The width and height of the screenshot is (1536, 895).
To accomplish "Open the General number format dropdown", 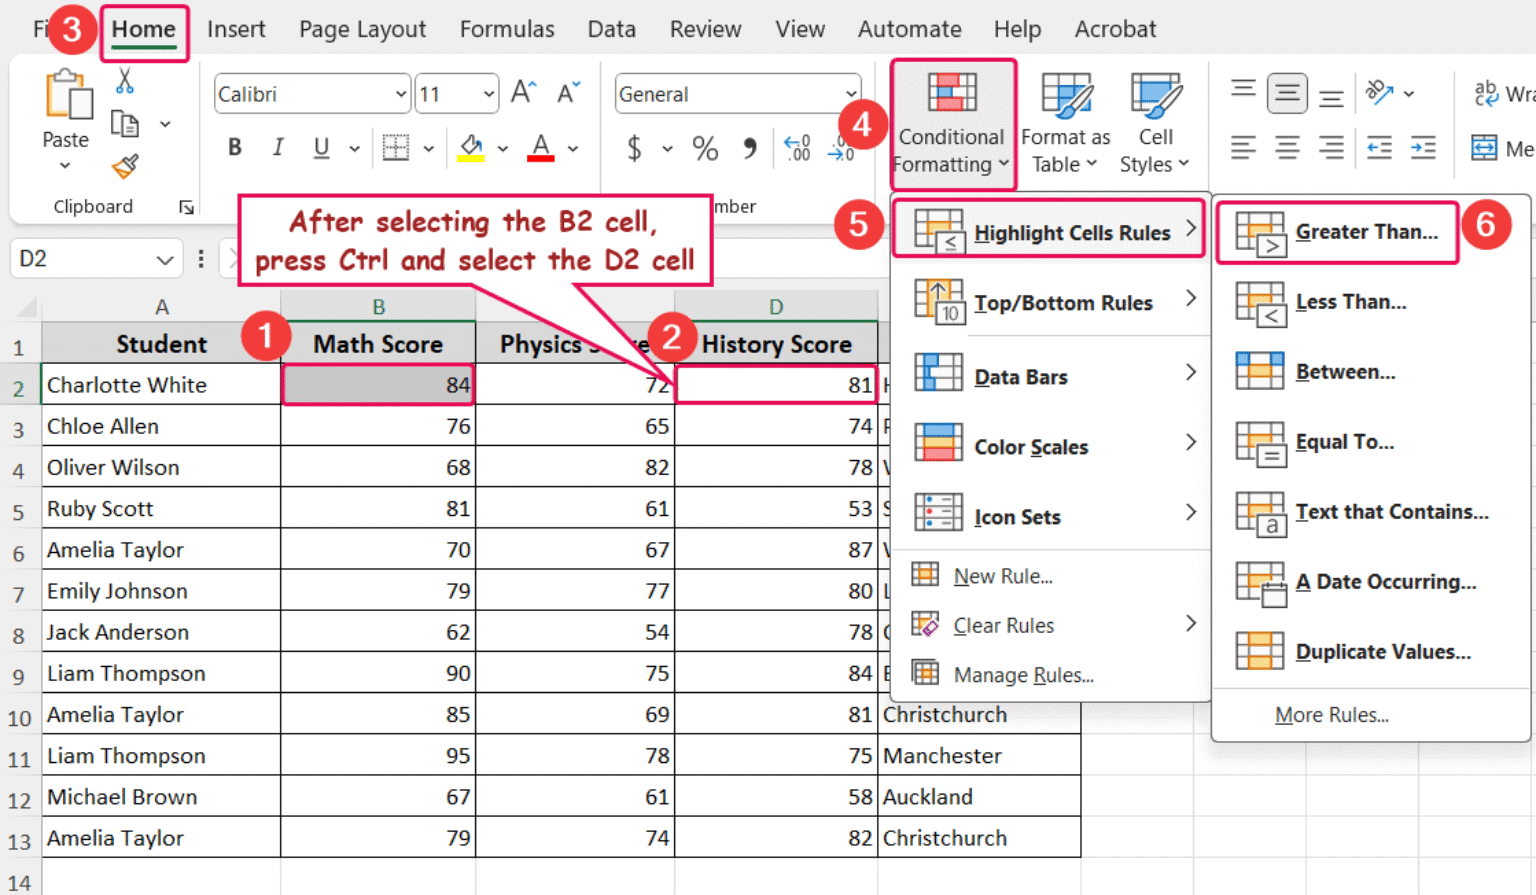I will click(x=737, y=93).
